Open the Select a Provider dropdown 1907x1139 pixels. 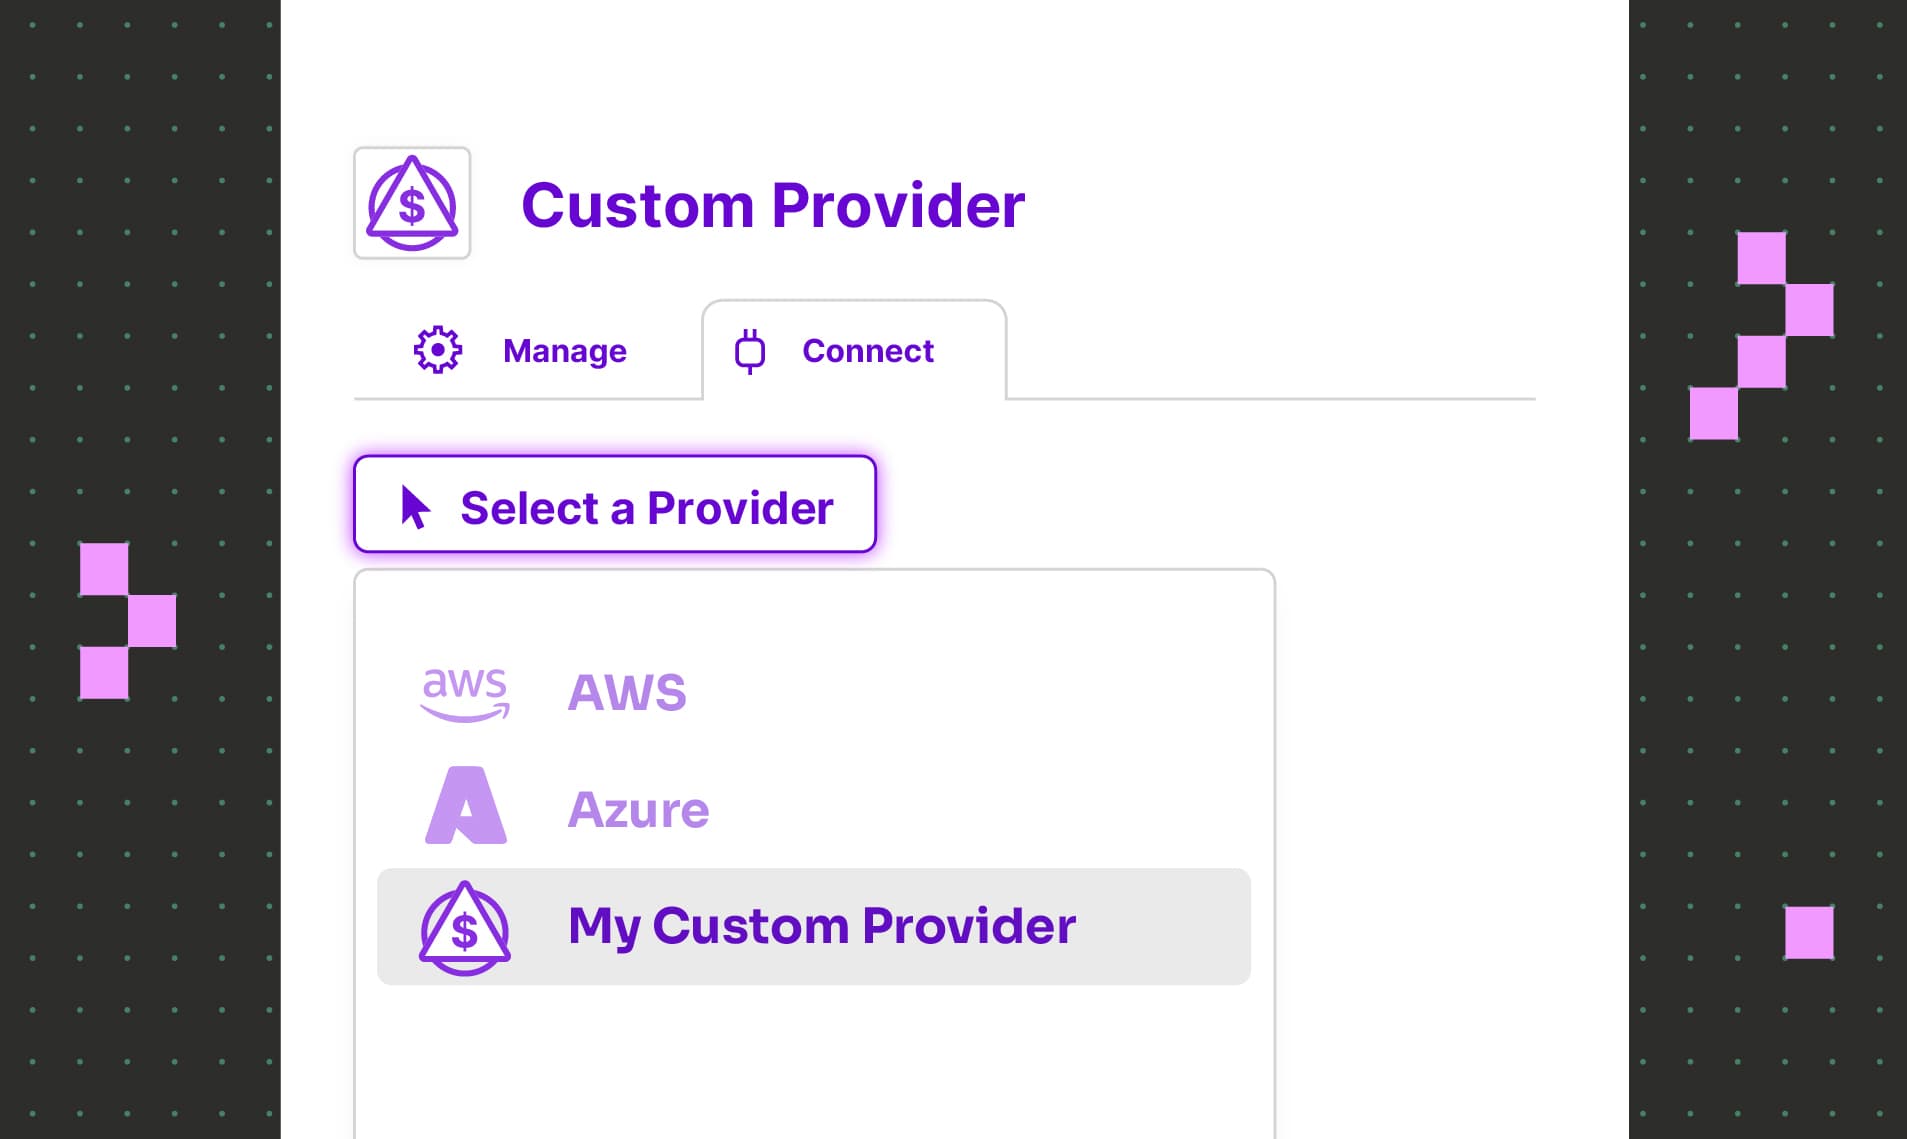coord(614,504)
